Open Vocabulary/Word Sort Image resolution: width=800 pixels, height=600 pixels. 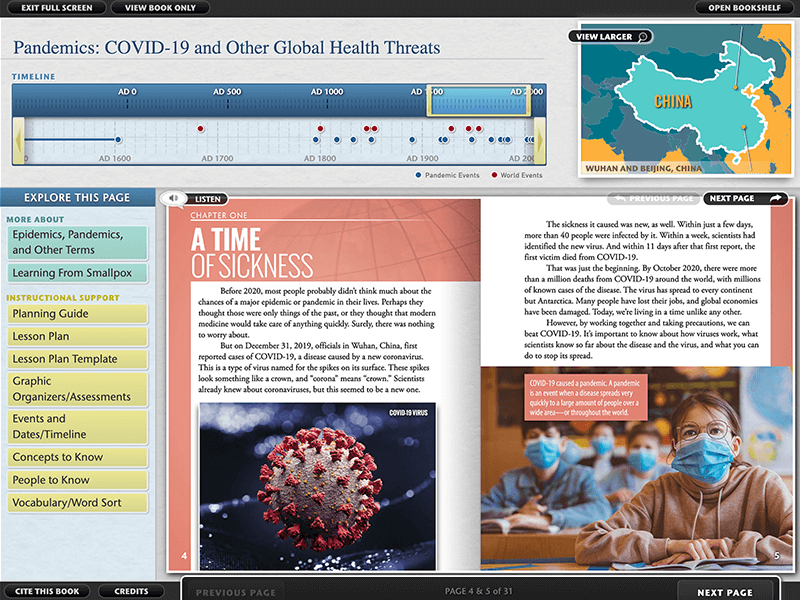click(78, 503)
